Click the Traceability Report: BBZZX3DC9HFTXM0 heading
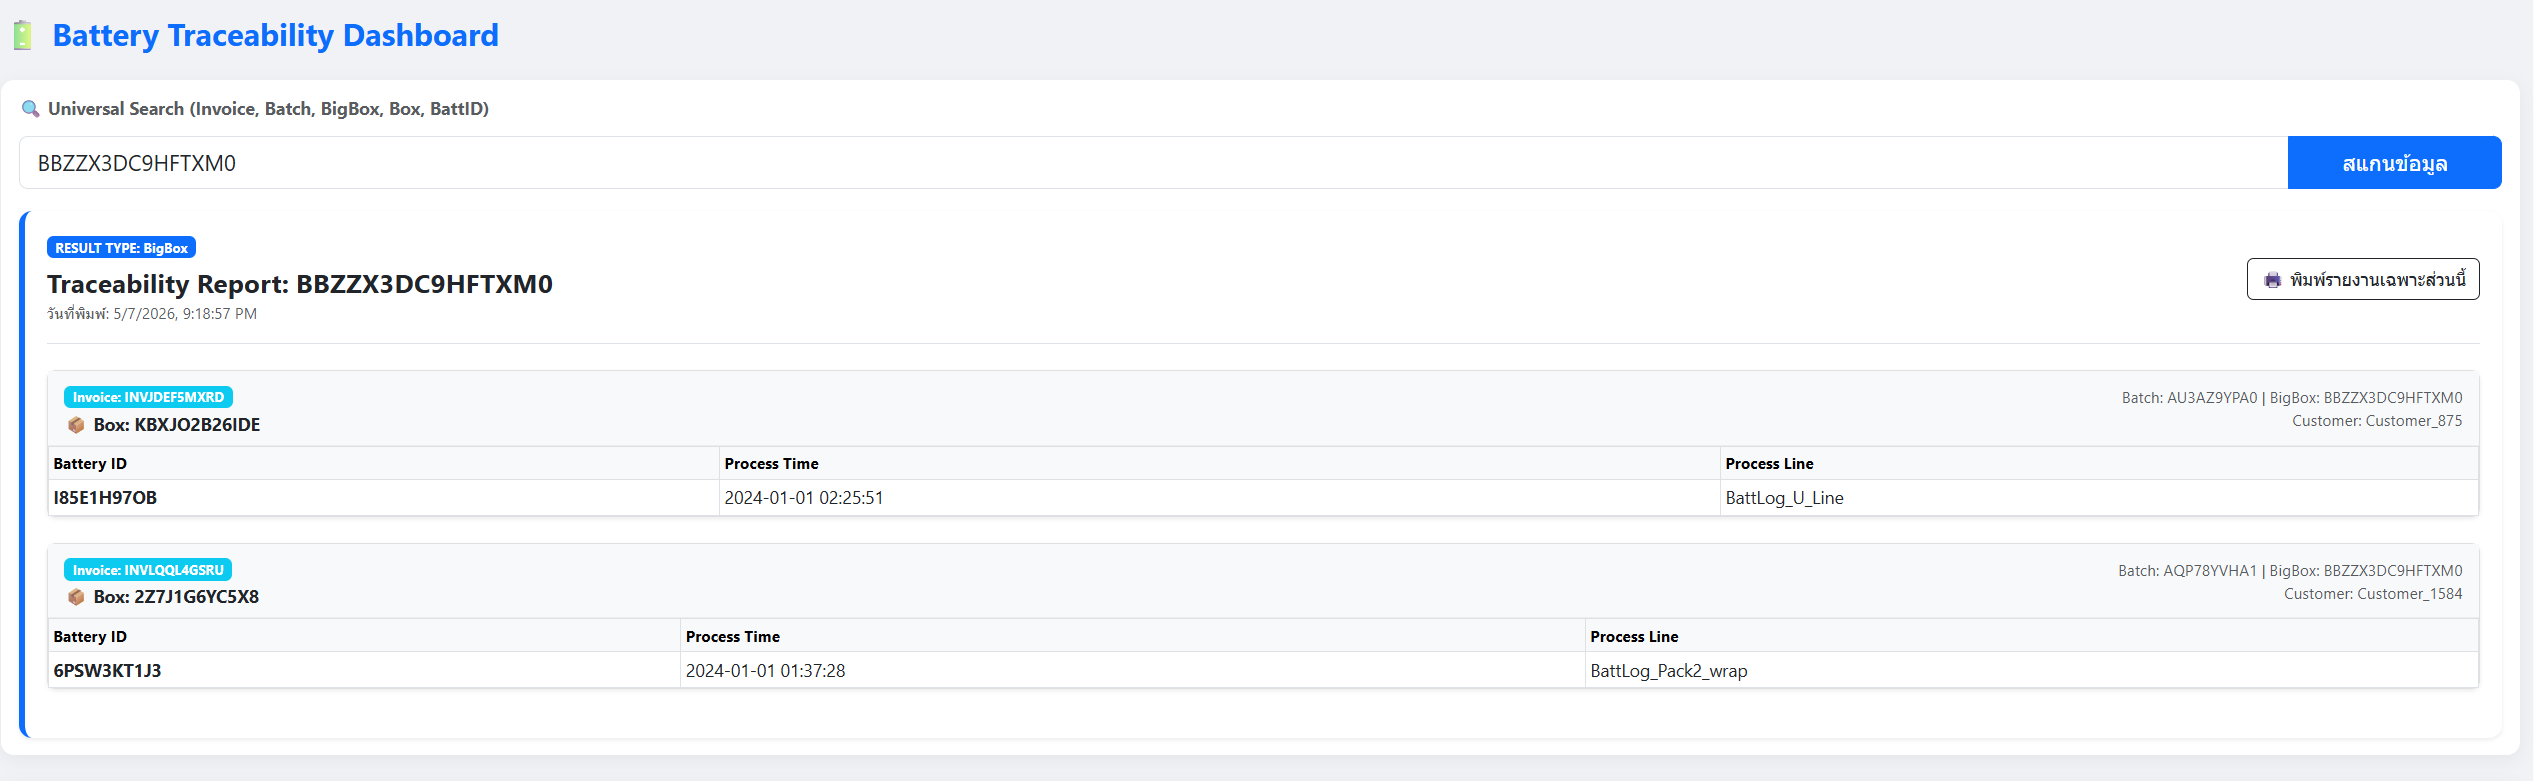The height and width of the screenshot is (781, 2534). click(300, 284)
